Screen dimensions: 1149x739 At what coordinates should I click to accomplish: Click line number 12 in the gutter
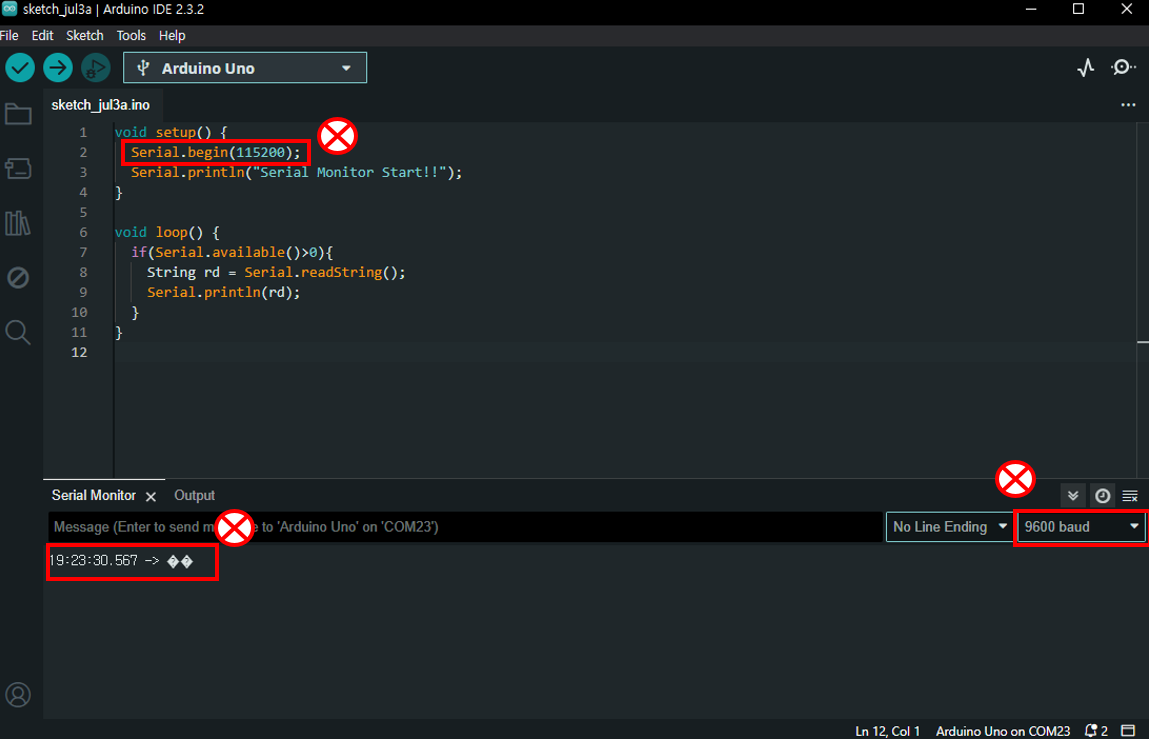point(79,353)
